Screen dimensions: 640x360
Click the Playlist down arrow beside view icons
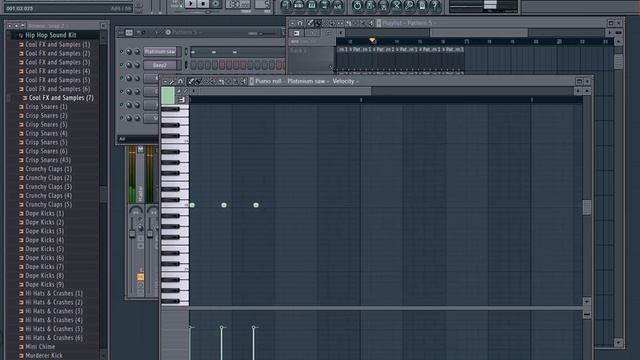click(340, 33)
